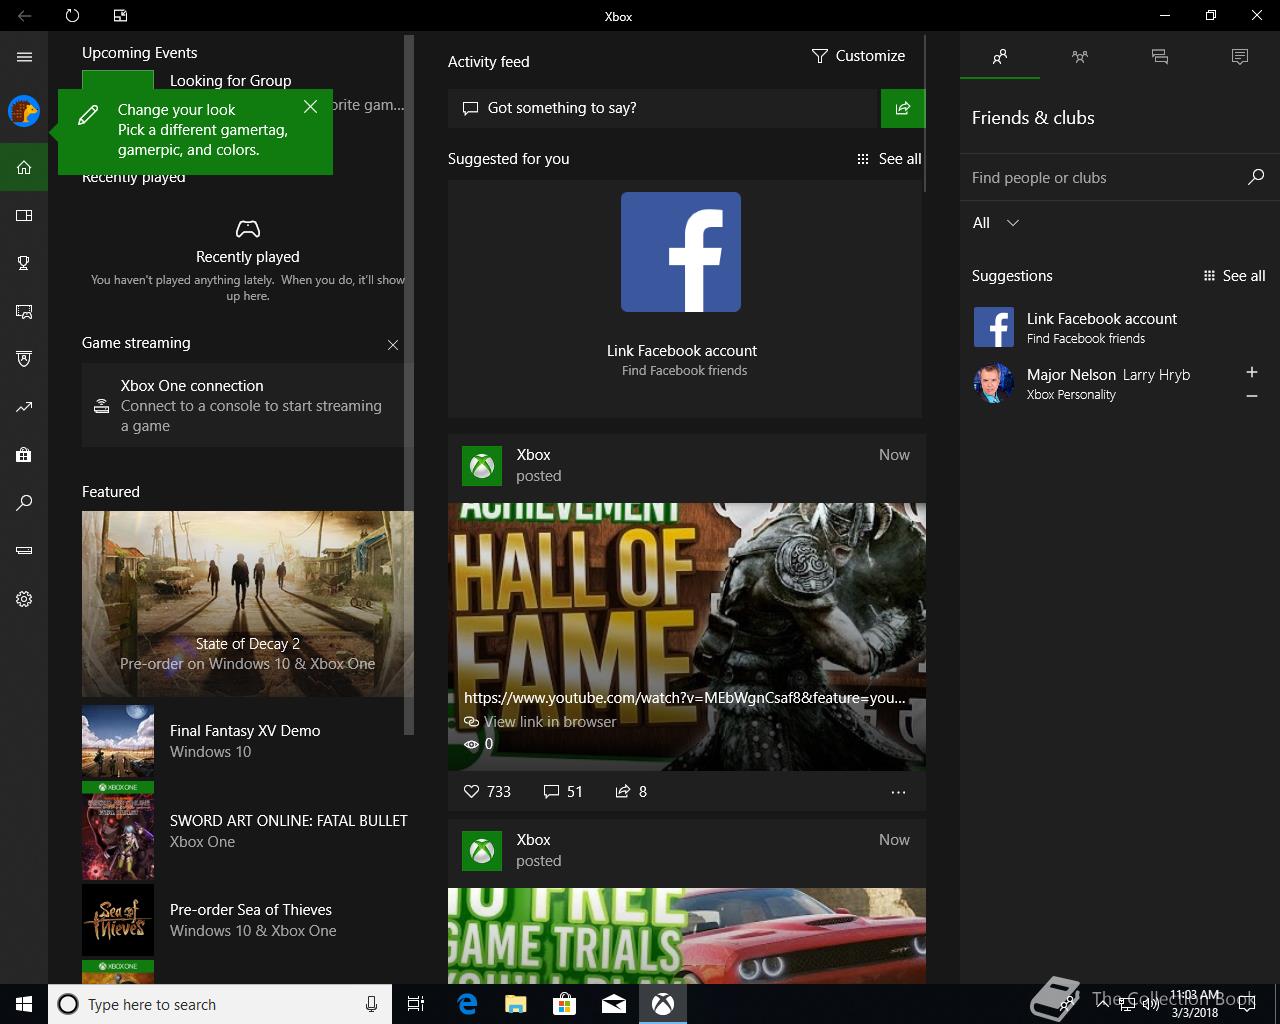This screenshot has width=1280, height=1024.
Task: Open Mail app from taskbar
Action: click(614, 1004)
